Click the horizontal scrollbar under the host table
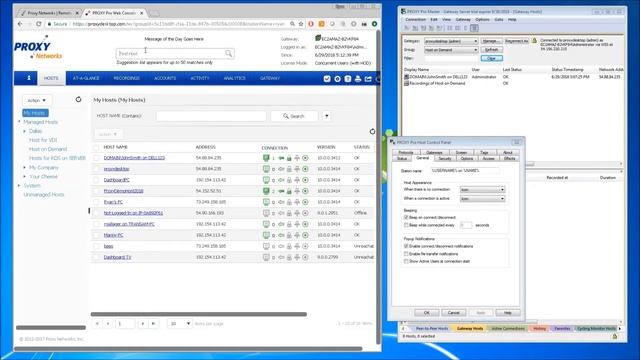Screen dimensions: 640x360 pos(199,314)
